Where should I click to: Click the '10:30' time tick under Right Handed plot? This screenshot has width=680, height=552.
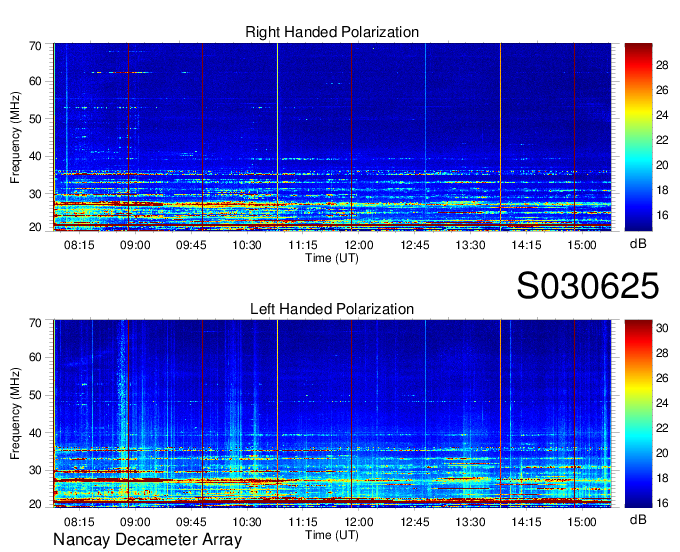(x=247, y=245)
